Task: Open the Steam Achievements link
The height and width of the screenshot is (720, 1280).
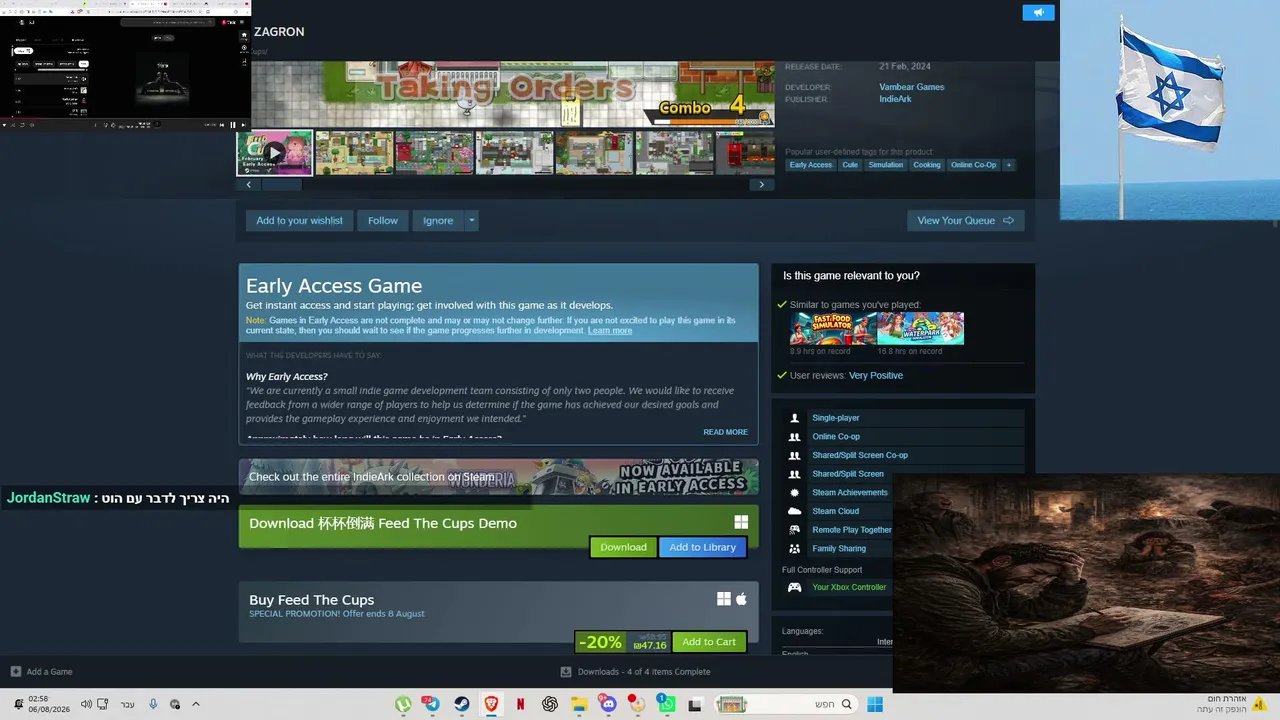Action: pyautogui.click(x=850, y=493)
